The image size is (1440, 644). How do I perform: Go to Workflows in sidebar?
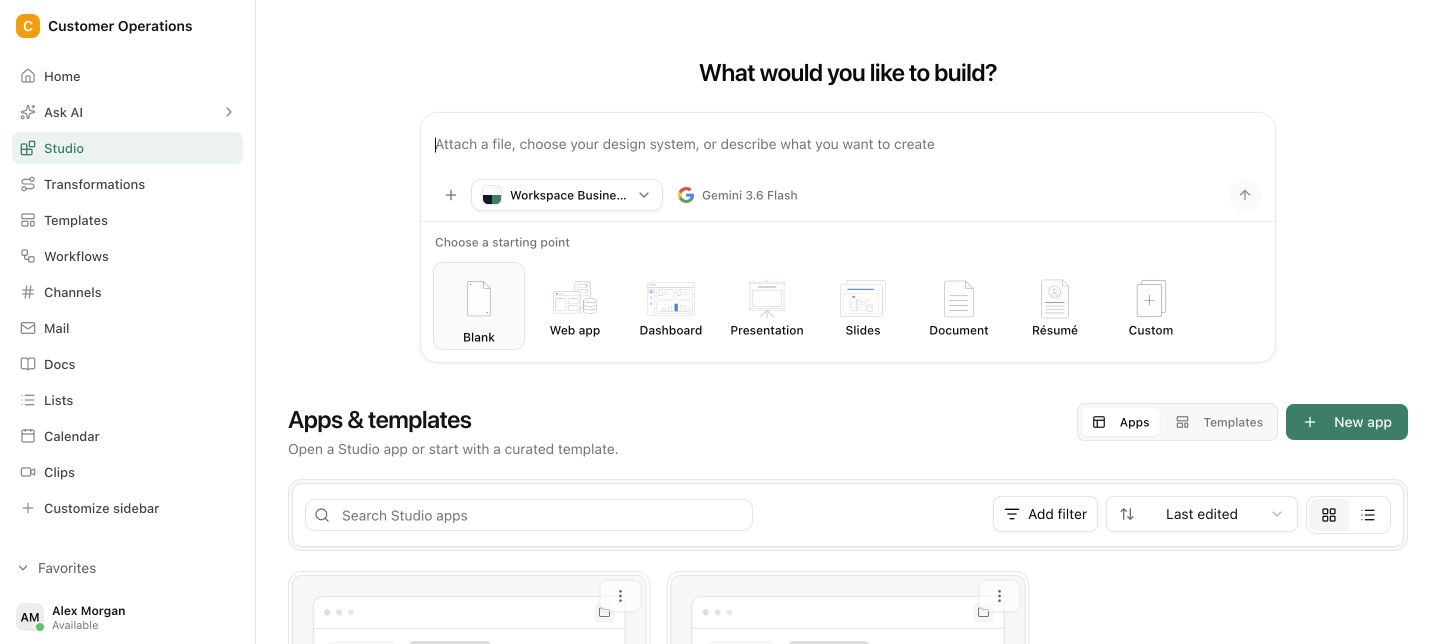tap(127, 256)
